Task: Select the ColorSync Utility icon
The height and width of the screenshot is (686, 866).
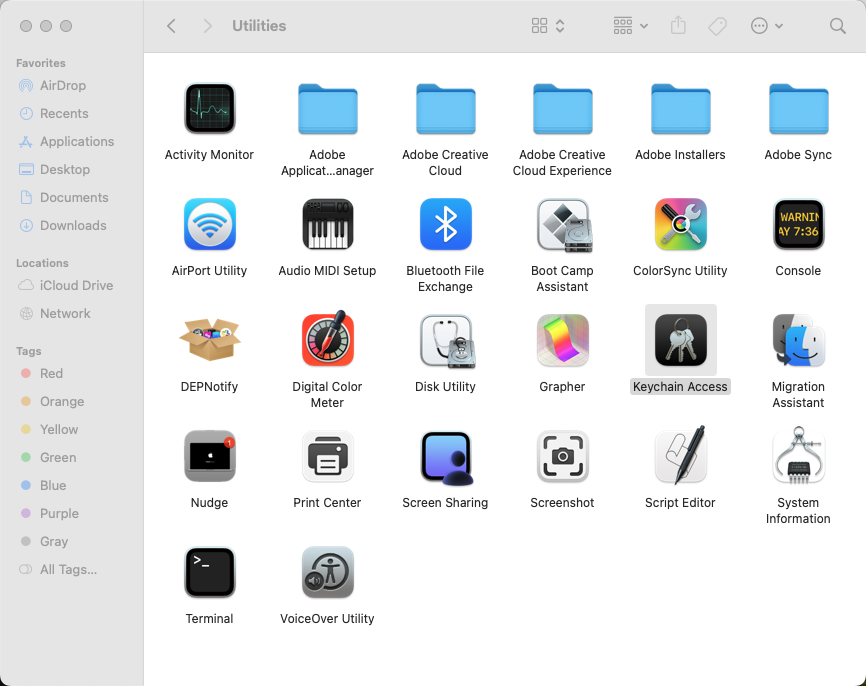Action: [680, 224]
